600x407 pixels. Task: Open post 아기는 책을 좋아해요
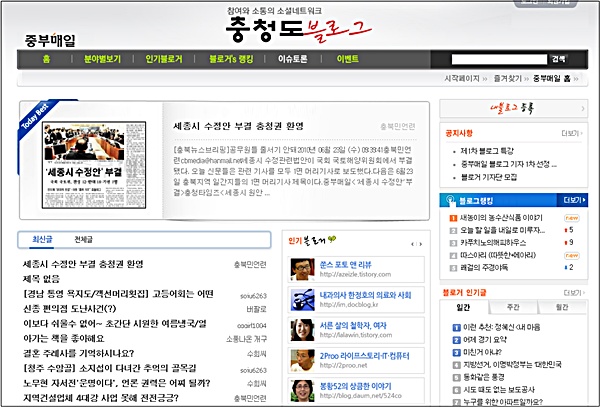[x=64, y=339]
